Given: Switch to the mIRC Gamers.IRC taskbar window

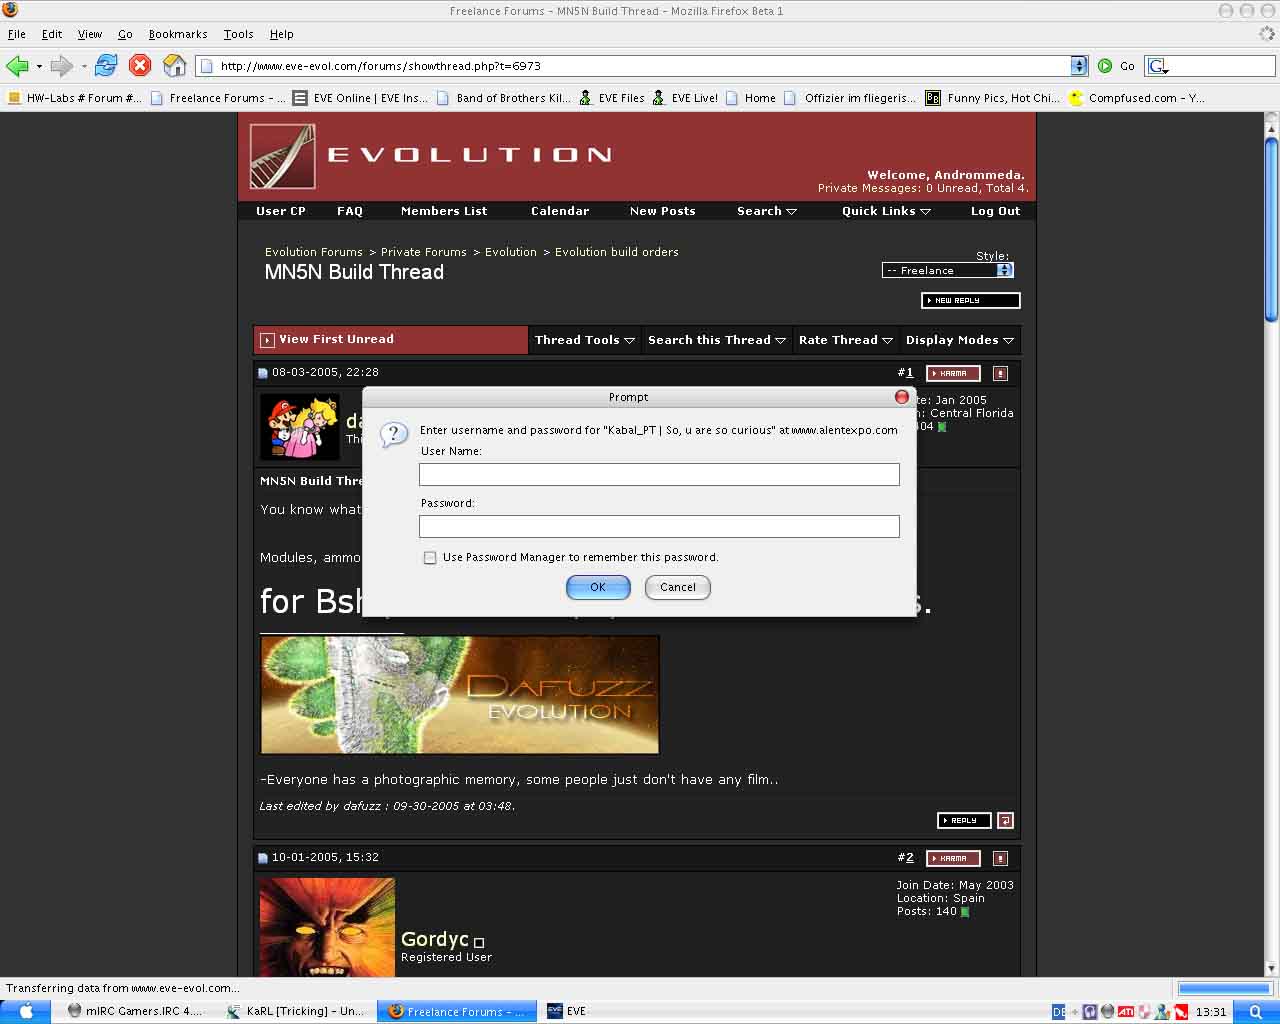Looking at the screenshot, I should 135,1011.
